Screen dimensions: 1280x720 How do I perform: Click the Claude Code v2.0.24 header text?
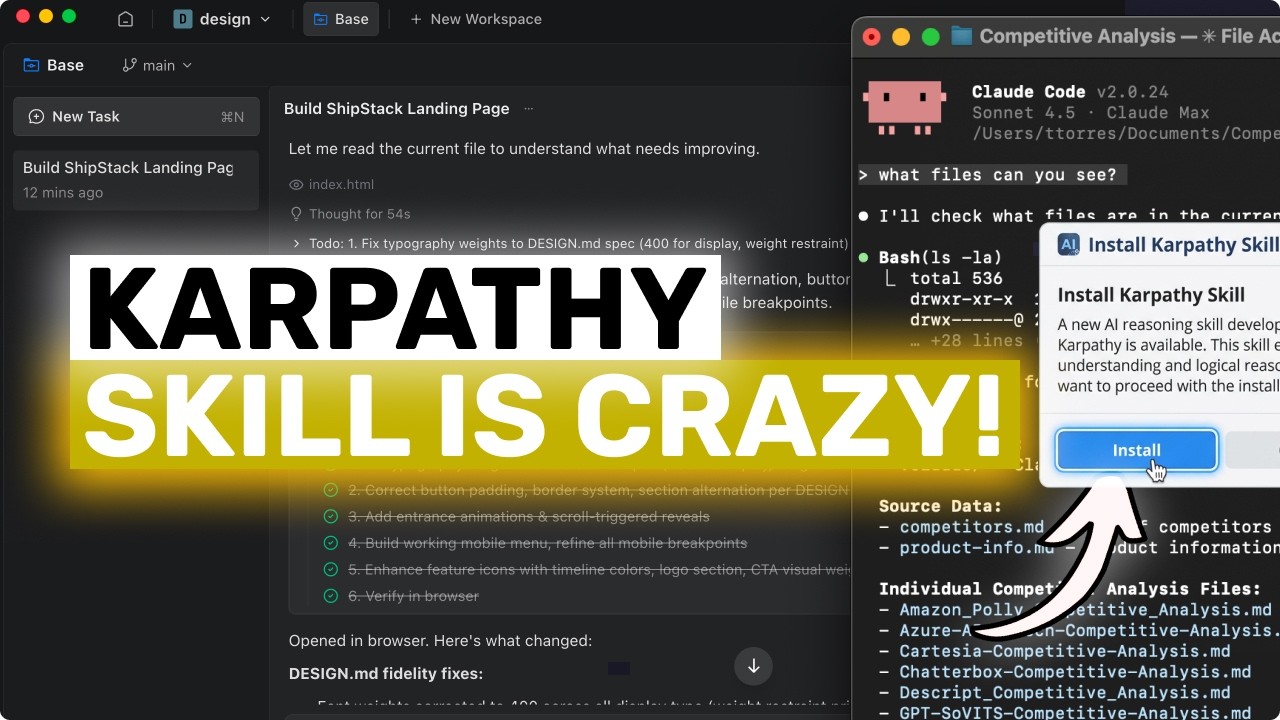1070,92
